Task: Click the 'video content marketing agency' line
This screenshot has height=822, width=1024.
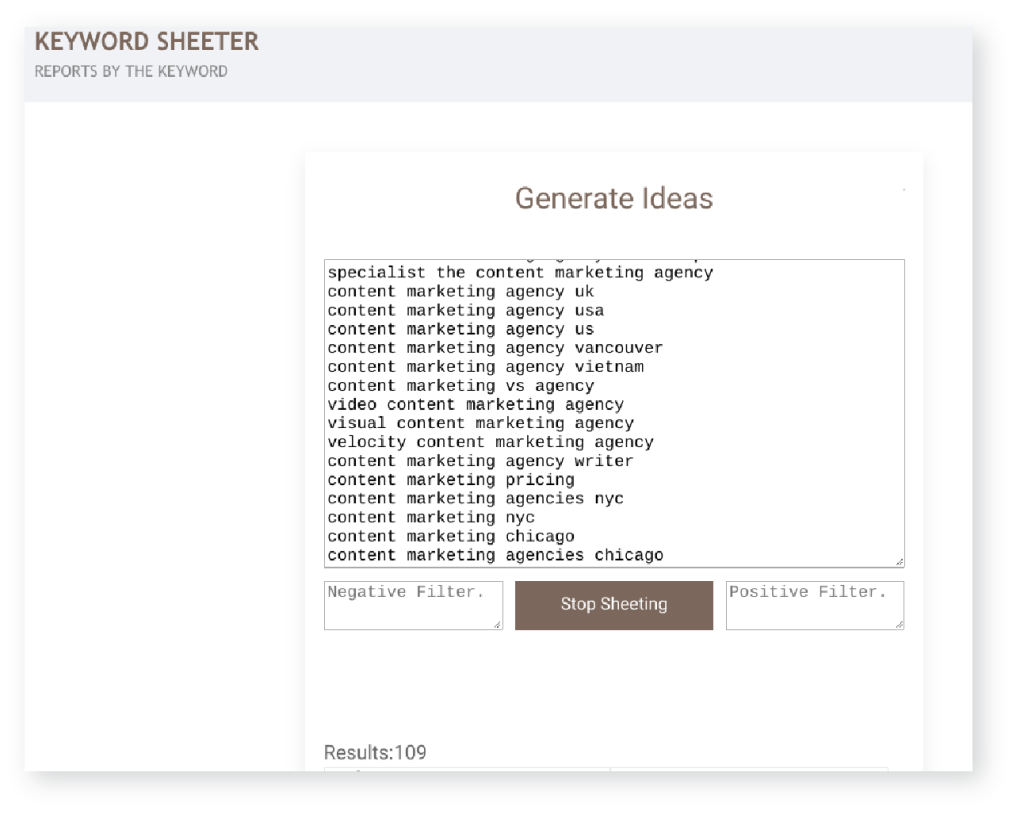Action: click(475, 405)
